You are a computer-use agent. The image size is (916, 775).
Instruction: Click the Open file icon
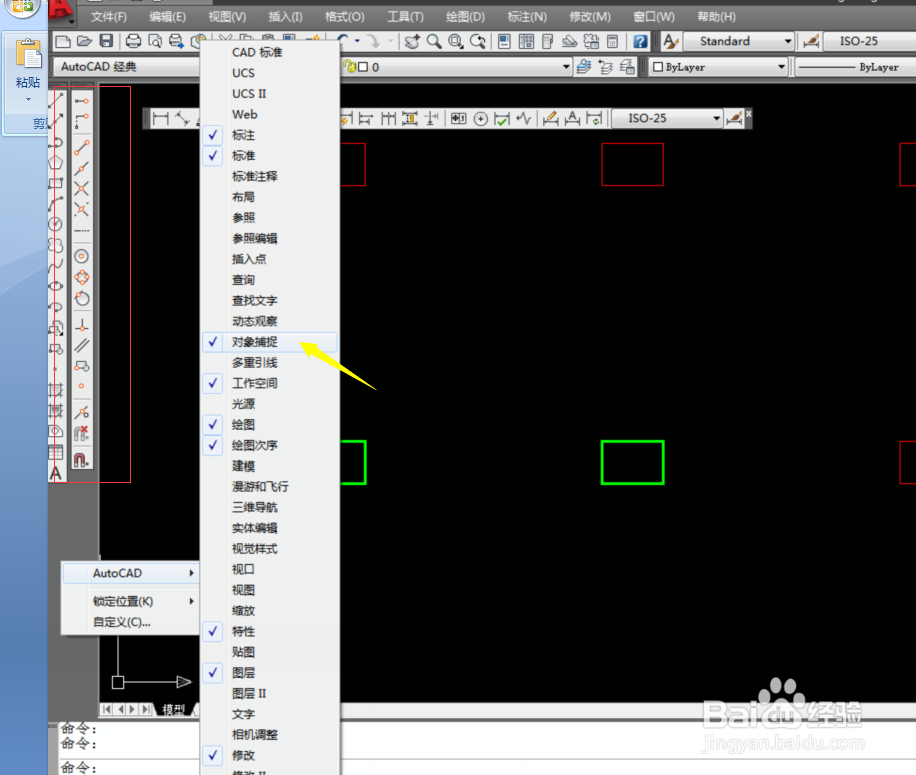(x=85, y=41)
